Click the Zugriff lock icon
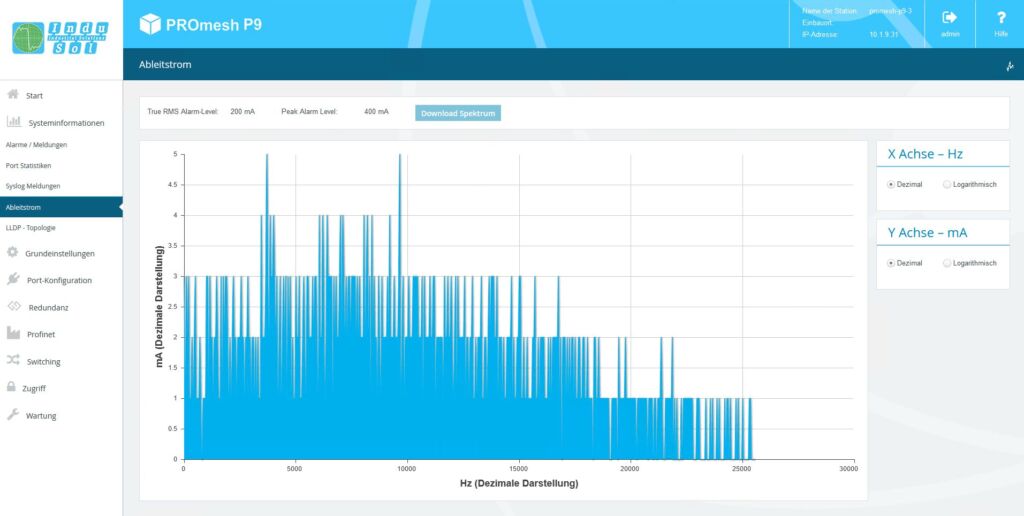 pyautogui.click(x=11, y=387)
